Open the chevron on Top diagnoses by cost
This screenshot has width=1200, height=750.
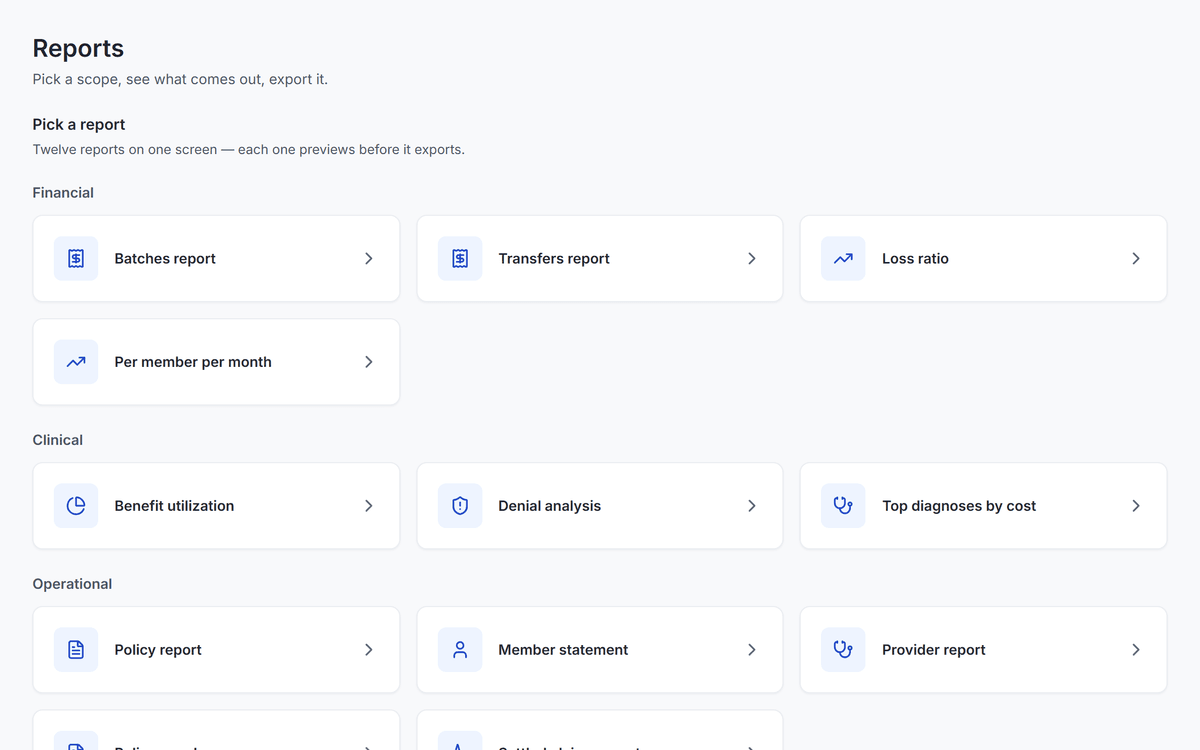coord(1136,506)
